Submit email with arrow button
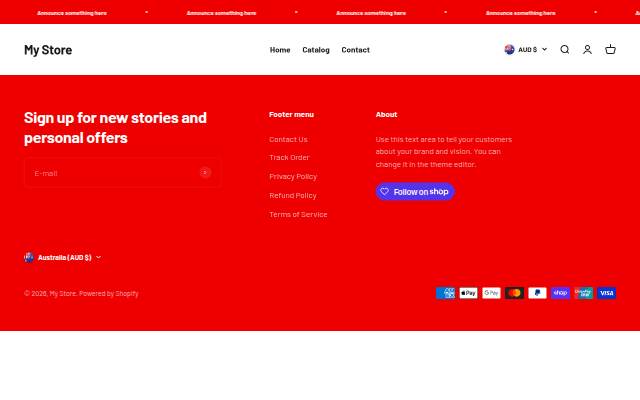Image resolution: width=640 pixels, height=400 pixels. pyautogui.click(x=205, y=173)
